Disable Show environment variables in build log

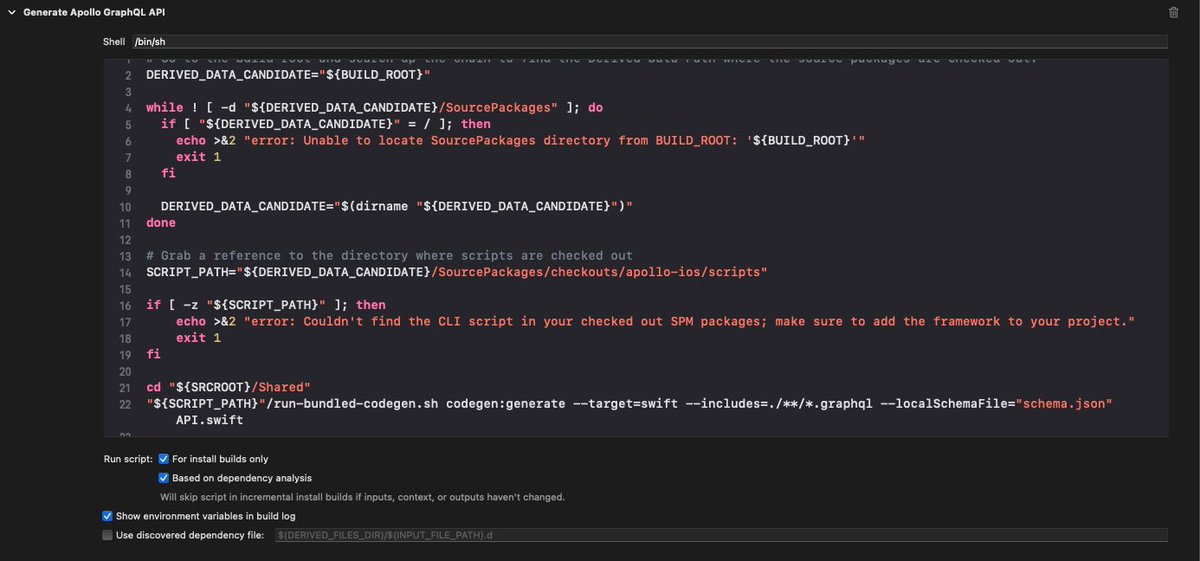pos(107,516)
